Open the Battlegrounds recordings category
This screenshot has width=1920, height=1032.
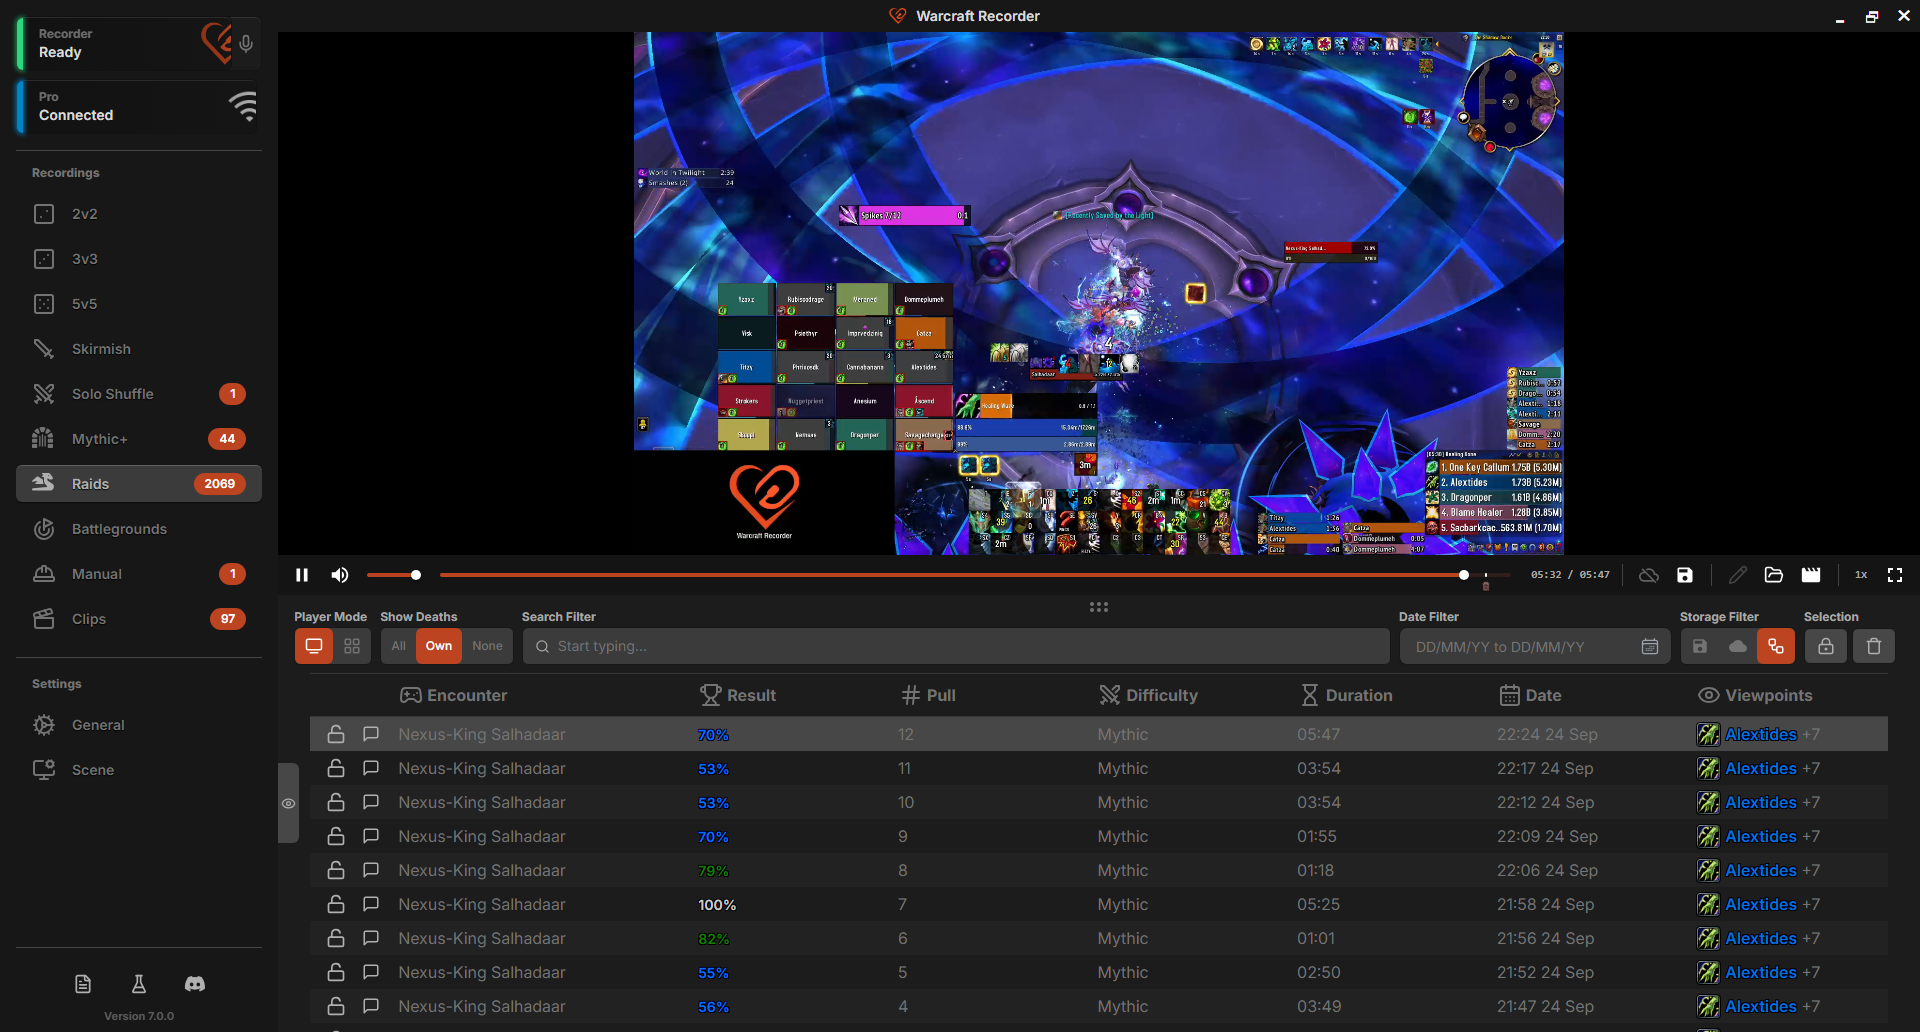[x=139, y=529]
